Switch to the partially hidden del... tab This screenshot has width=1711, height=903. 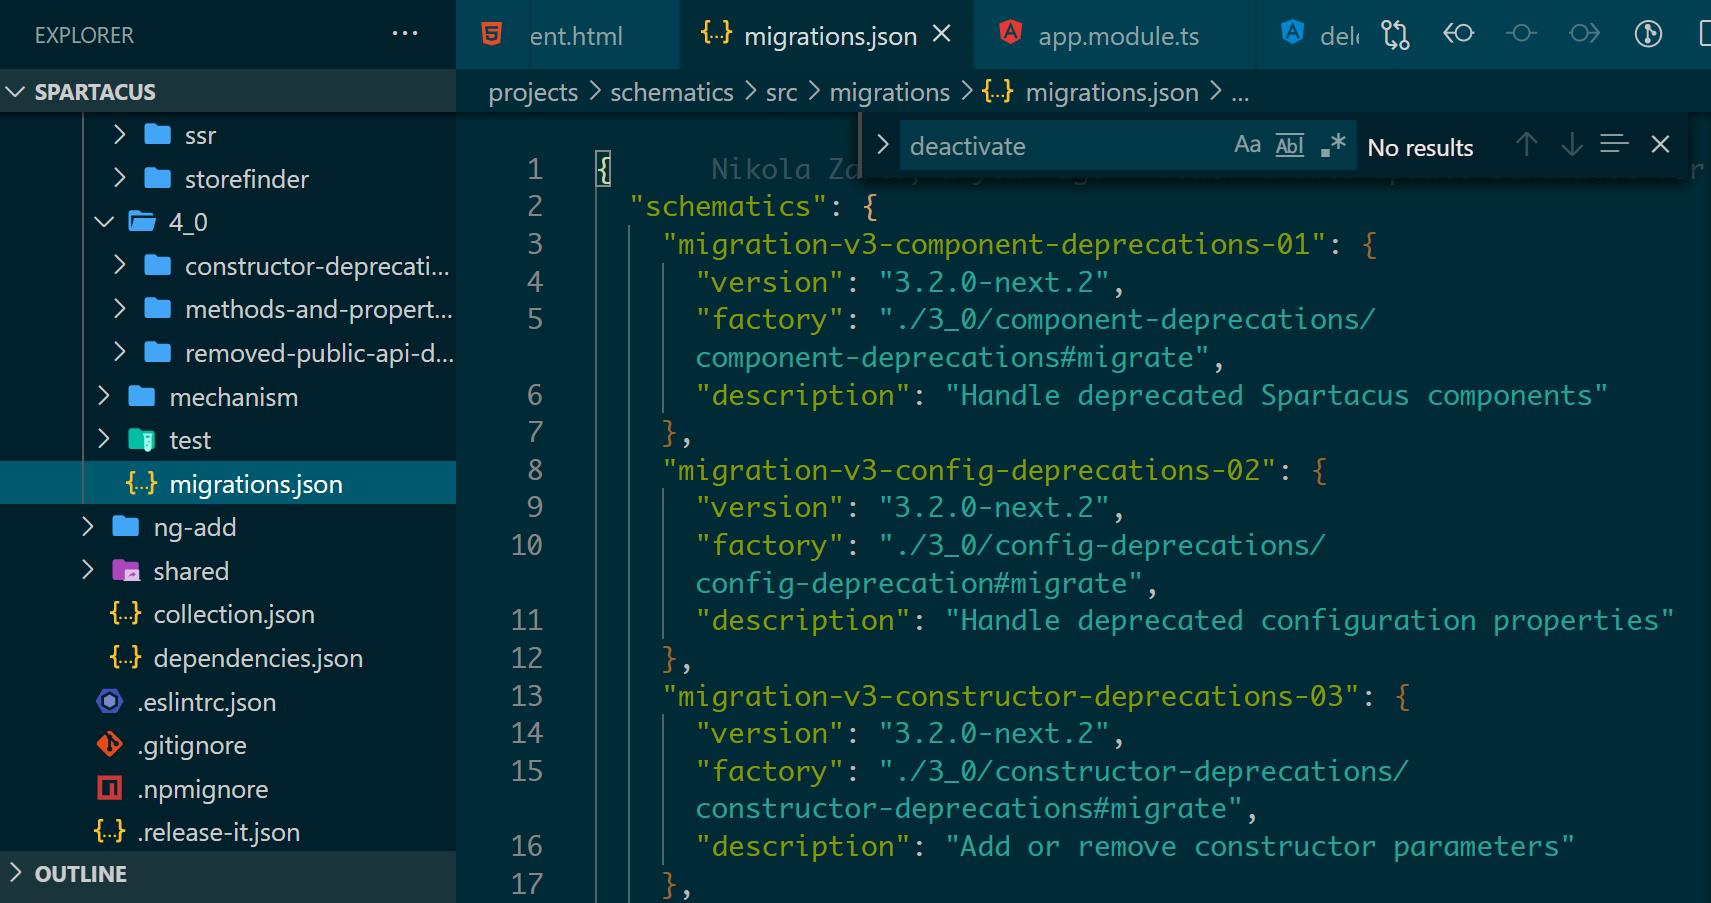click(1318, 36)
